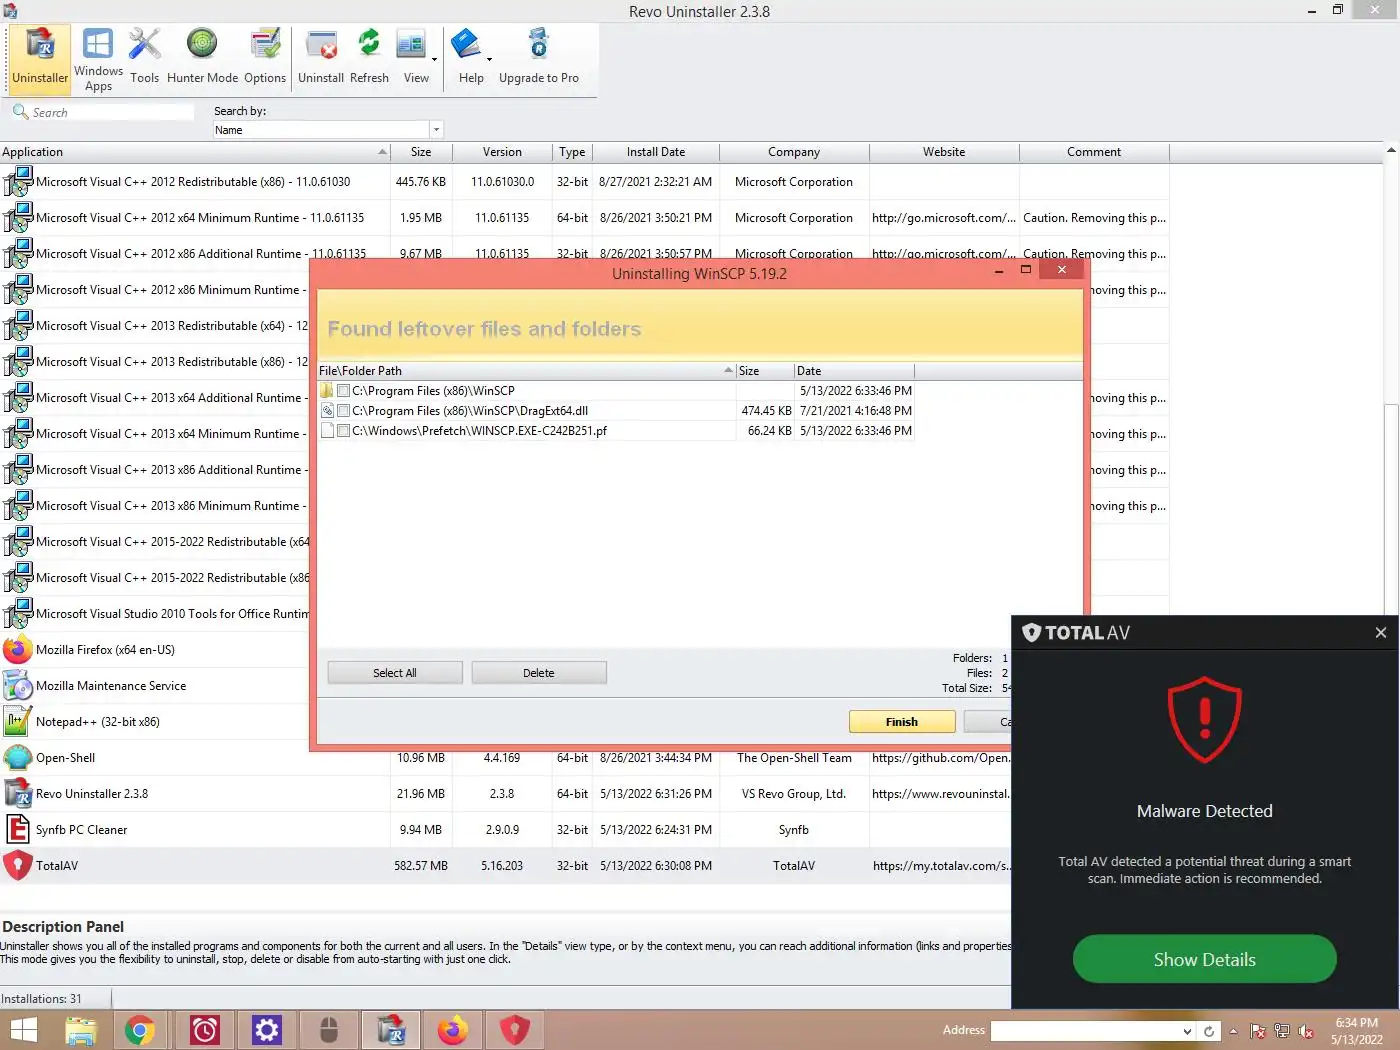Sort leftovers by File\Folder Path column
Screen dimensions: 1400x1050
coord(526,371)
